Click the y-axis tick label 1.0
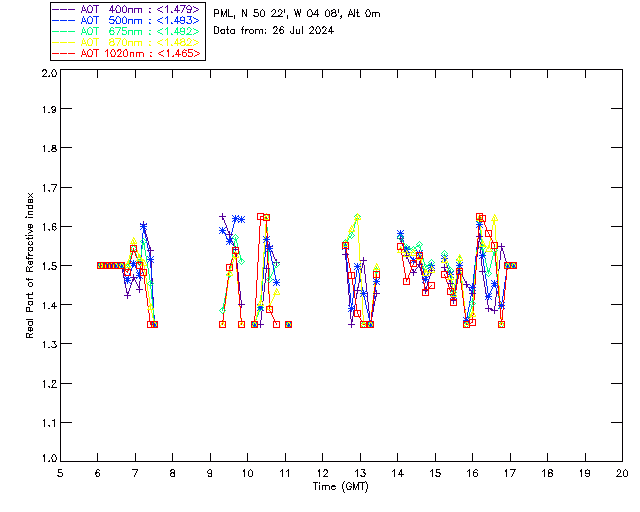This screenshot has width=640, height=512. [48, 459]
